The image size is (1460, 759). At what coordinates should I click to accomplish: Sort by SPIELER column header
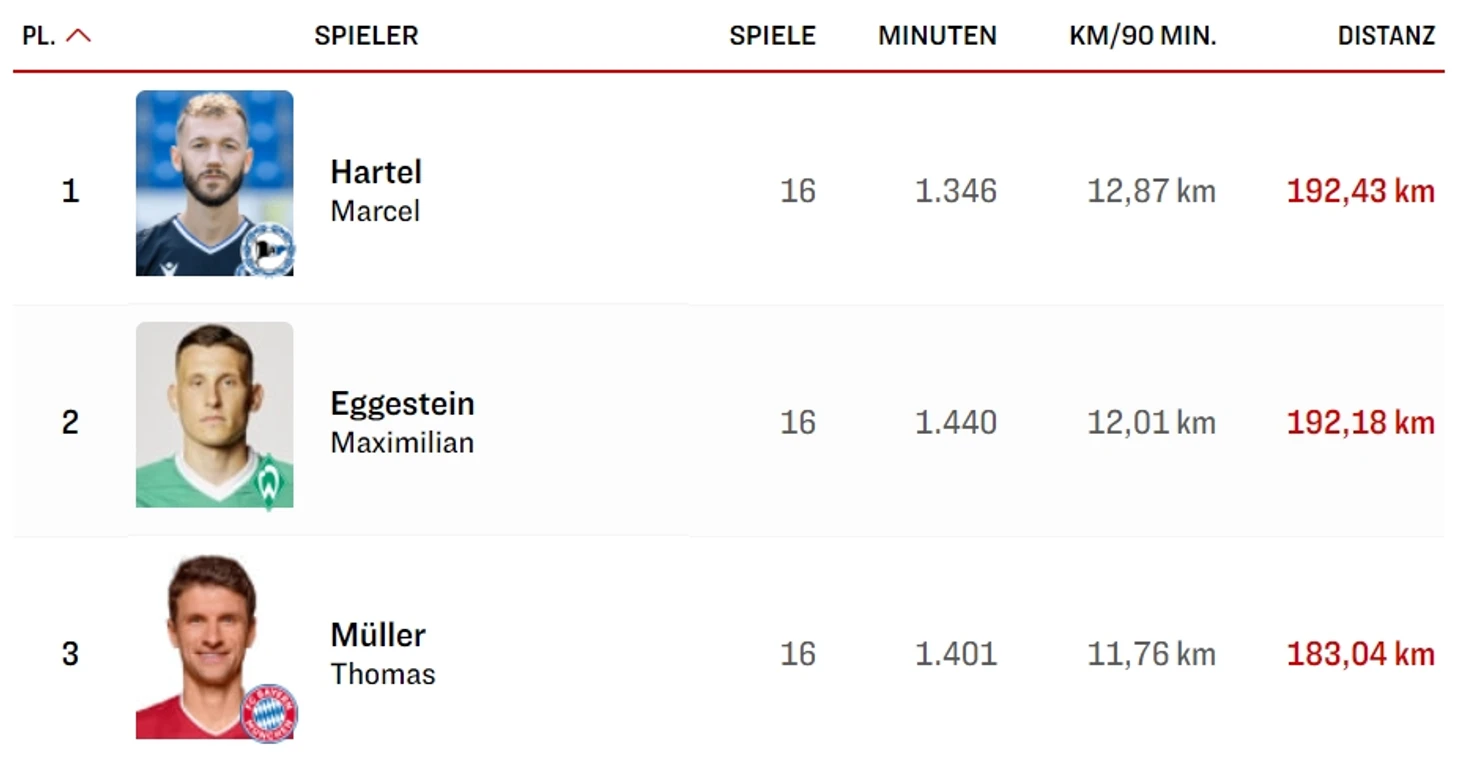(x=366, y=36)
